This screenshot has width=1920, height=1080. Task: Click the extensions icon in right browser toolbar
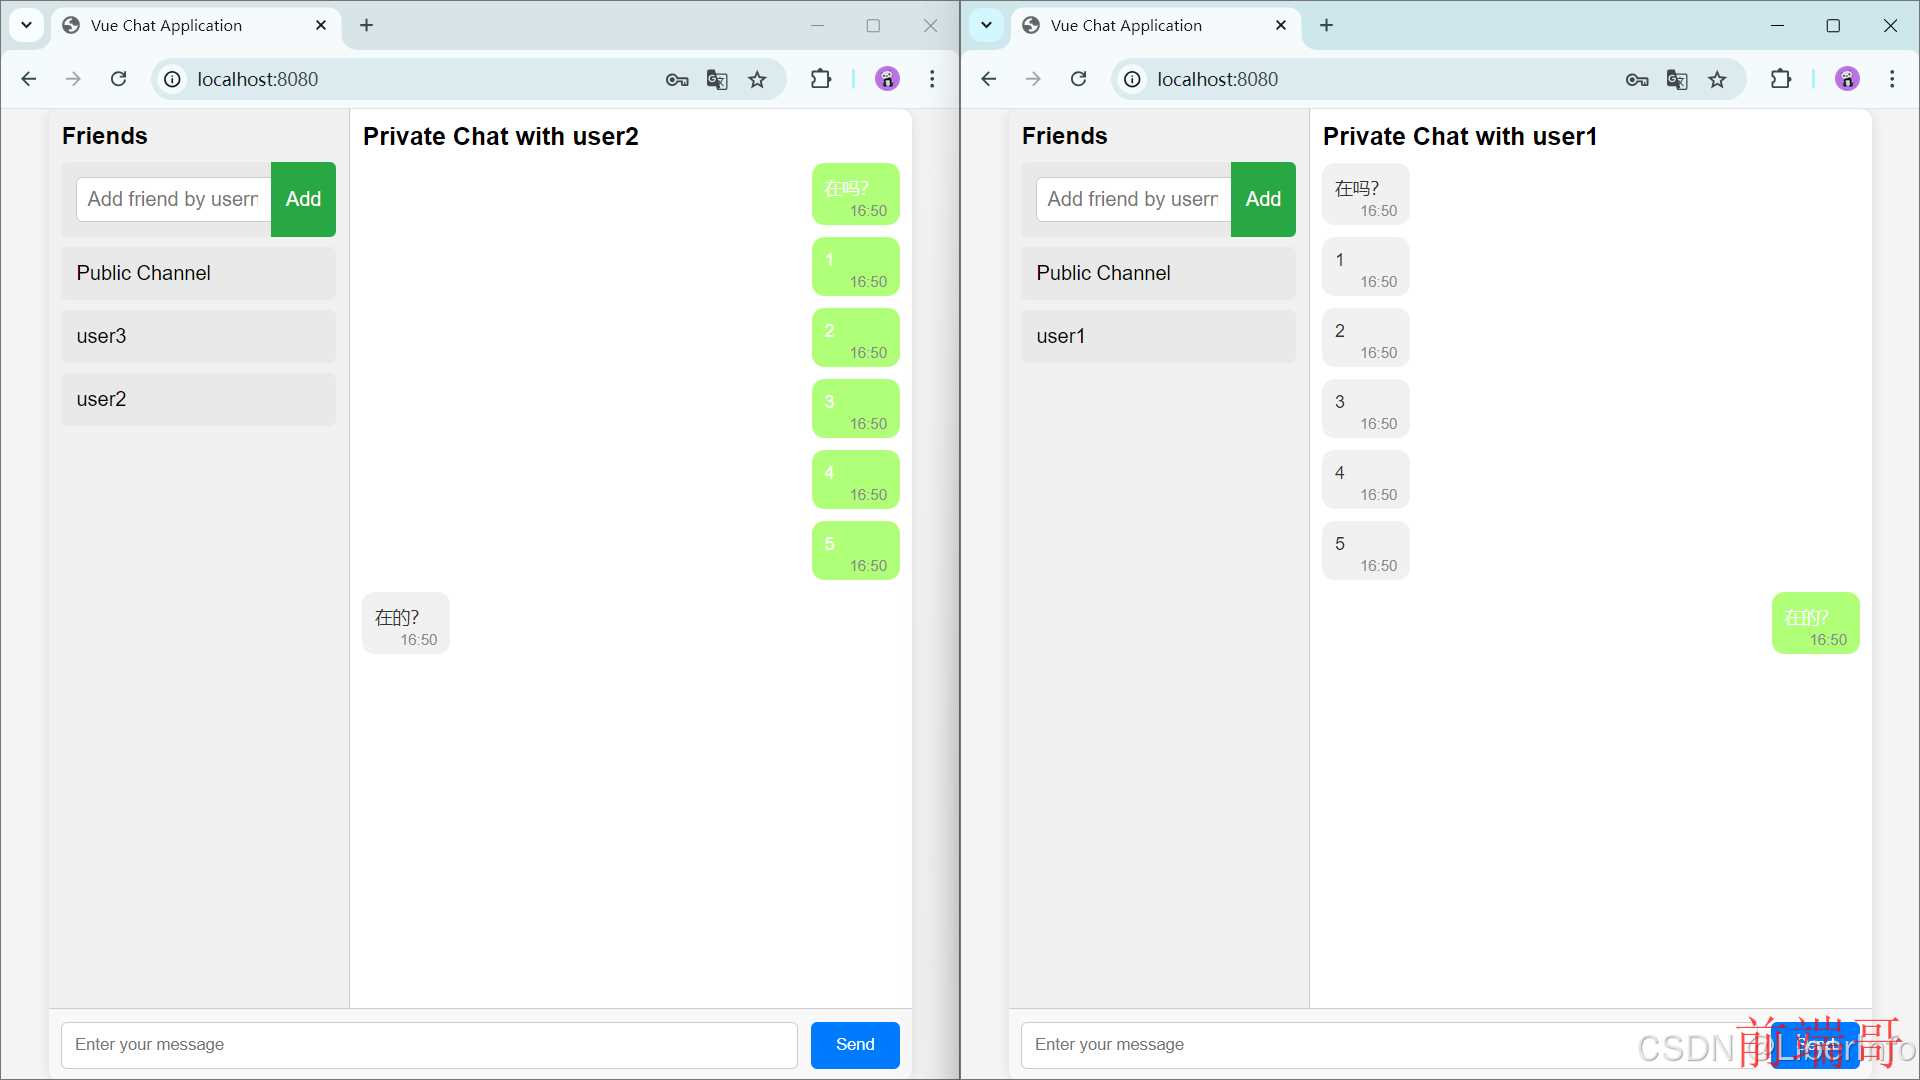point(1782,79)
